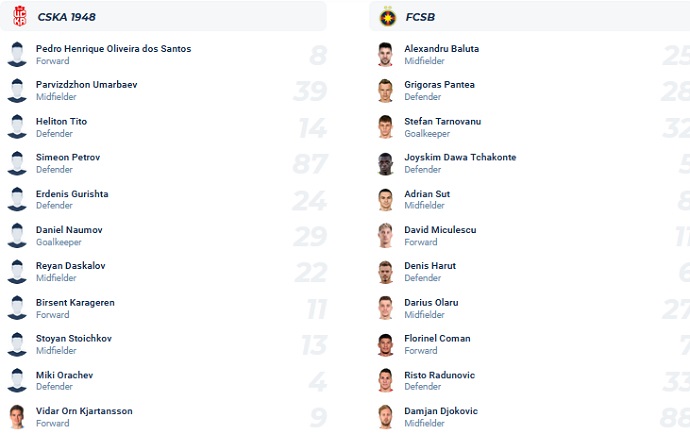Click the CSKA 1948 club crest icon
Screen dimensions: 690x434
(x=17, y=16)
